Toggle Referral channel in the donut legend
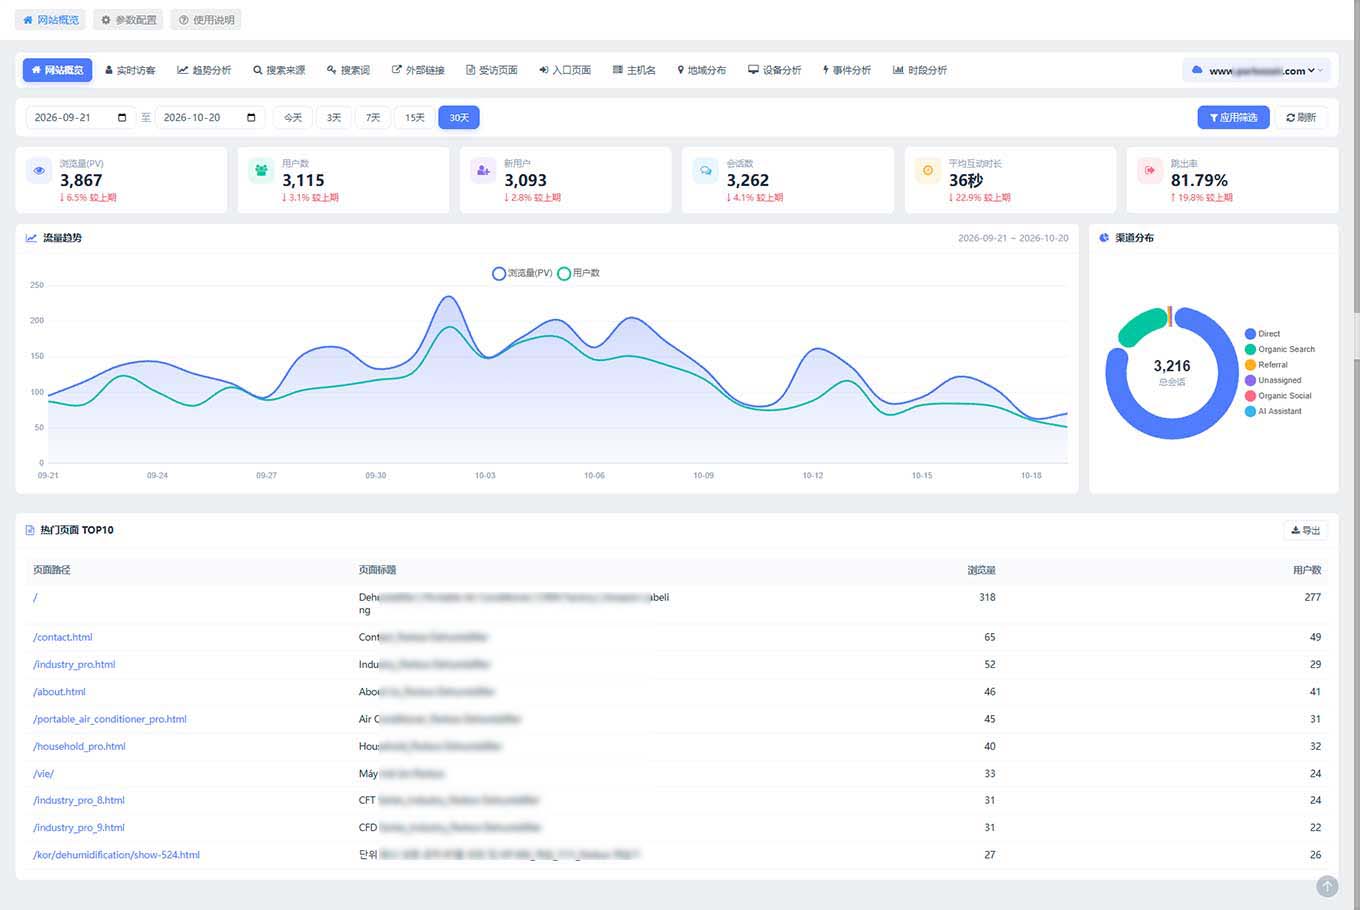The height and width of the screenshot is (910, 1360). [1267, 365]
